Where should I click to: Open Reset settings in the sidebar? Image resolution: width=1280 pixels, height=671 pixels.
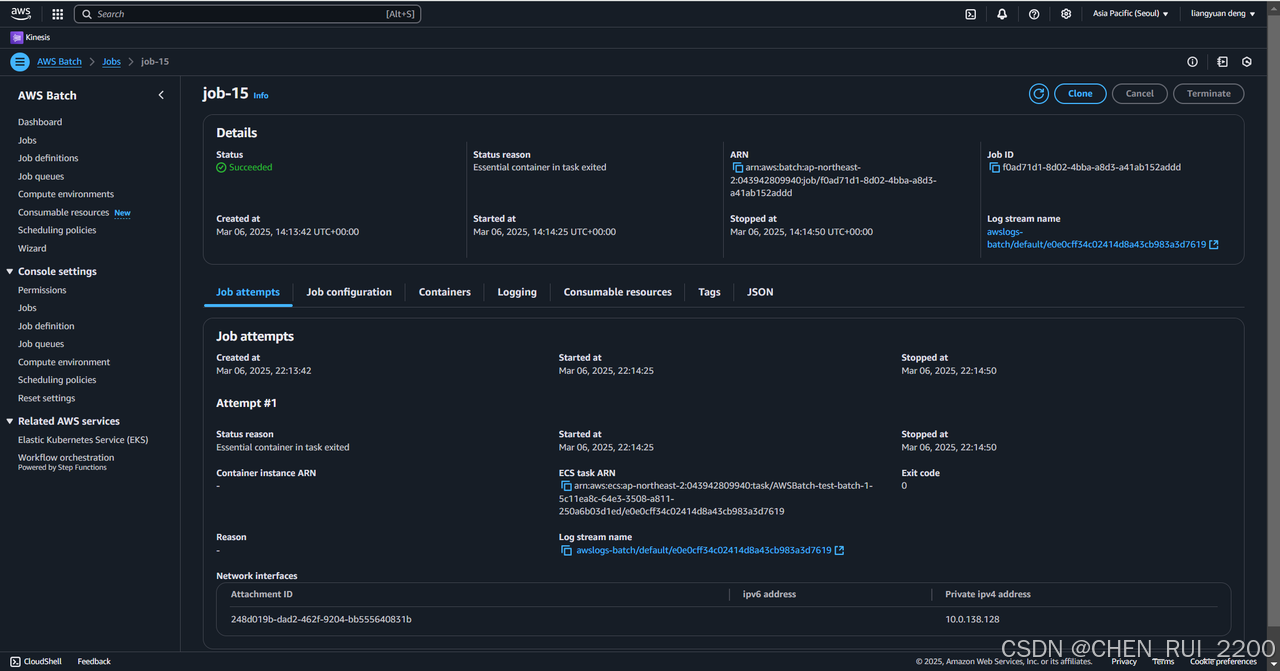coord(46,398)
